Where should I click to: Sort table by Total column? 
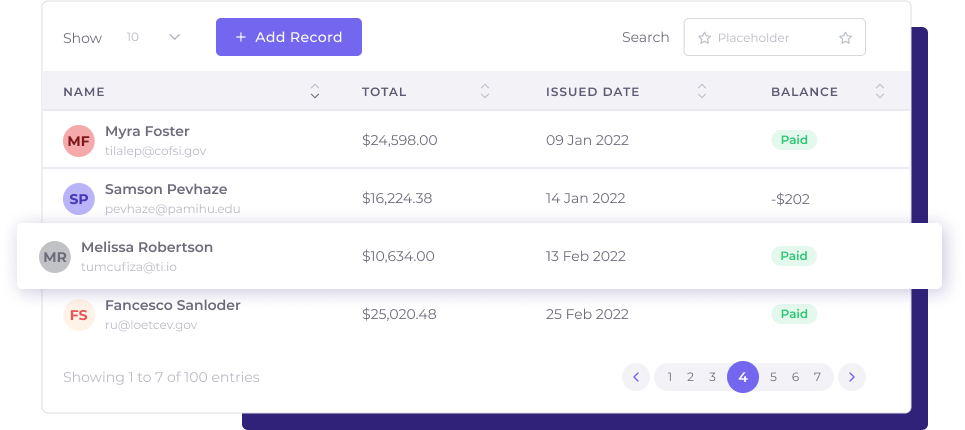(x=485, y=92)
